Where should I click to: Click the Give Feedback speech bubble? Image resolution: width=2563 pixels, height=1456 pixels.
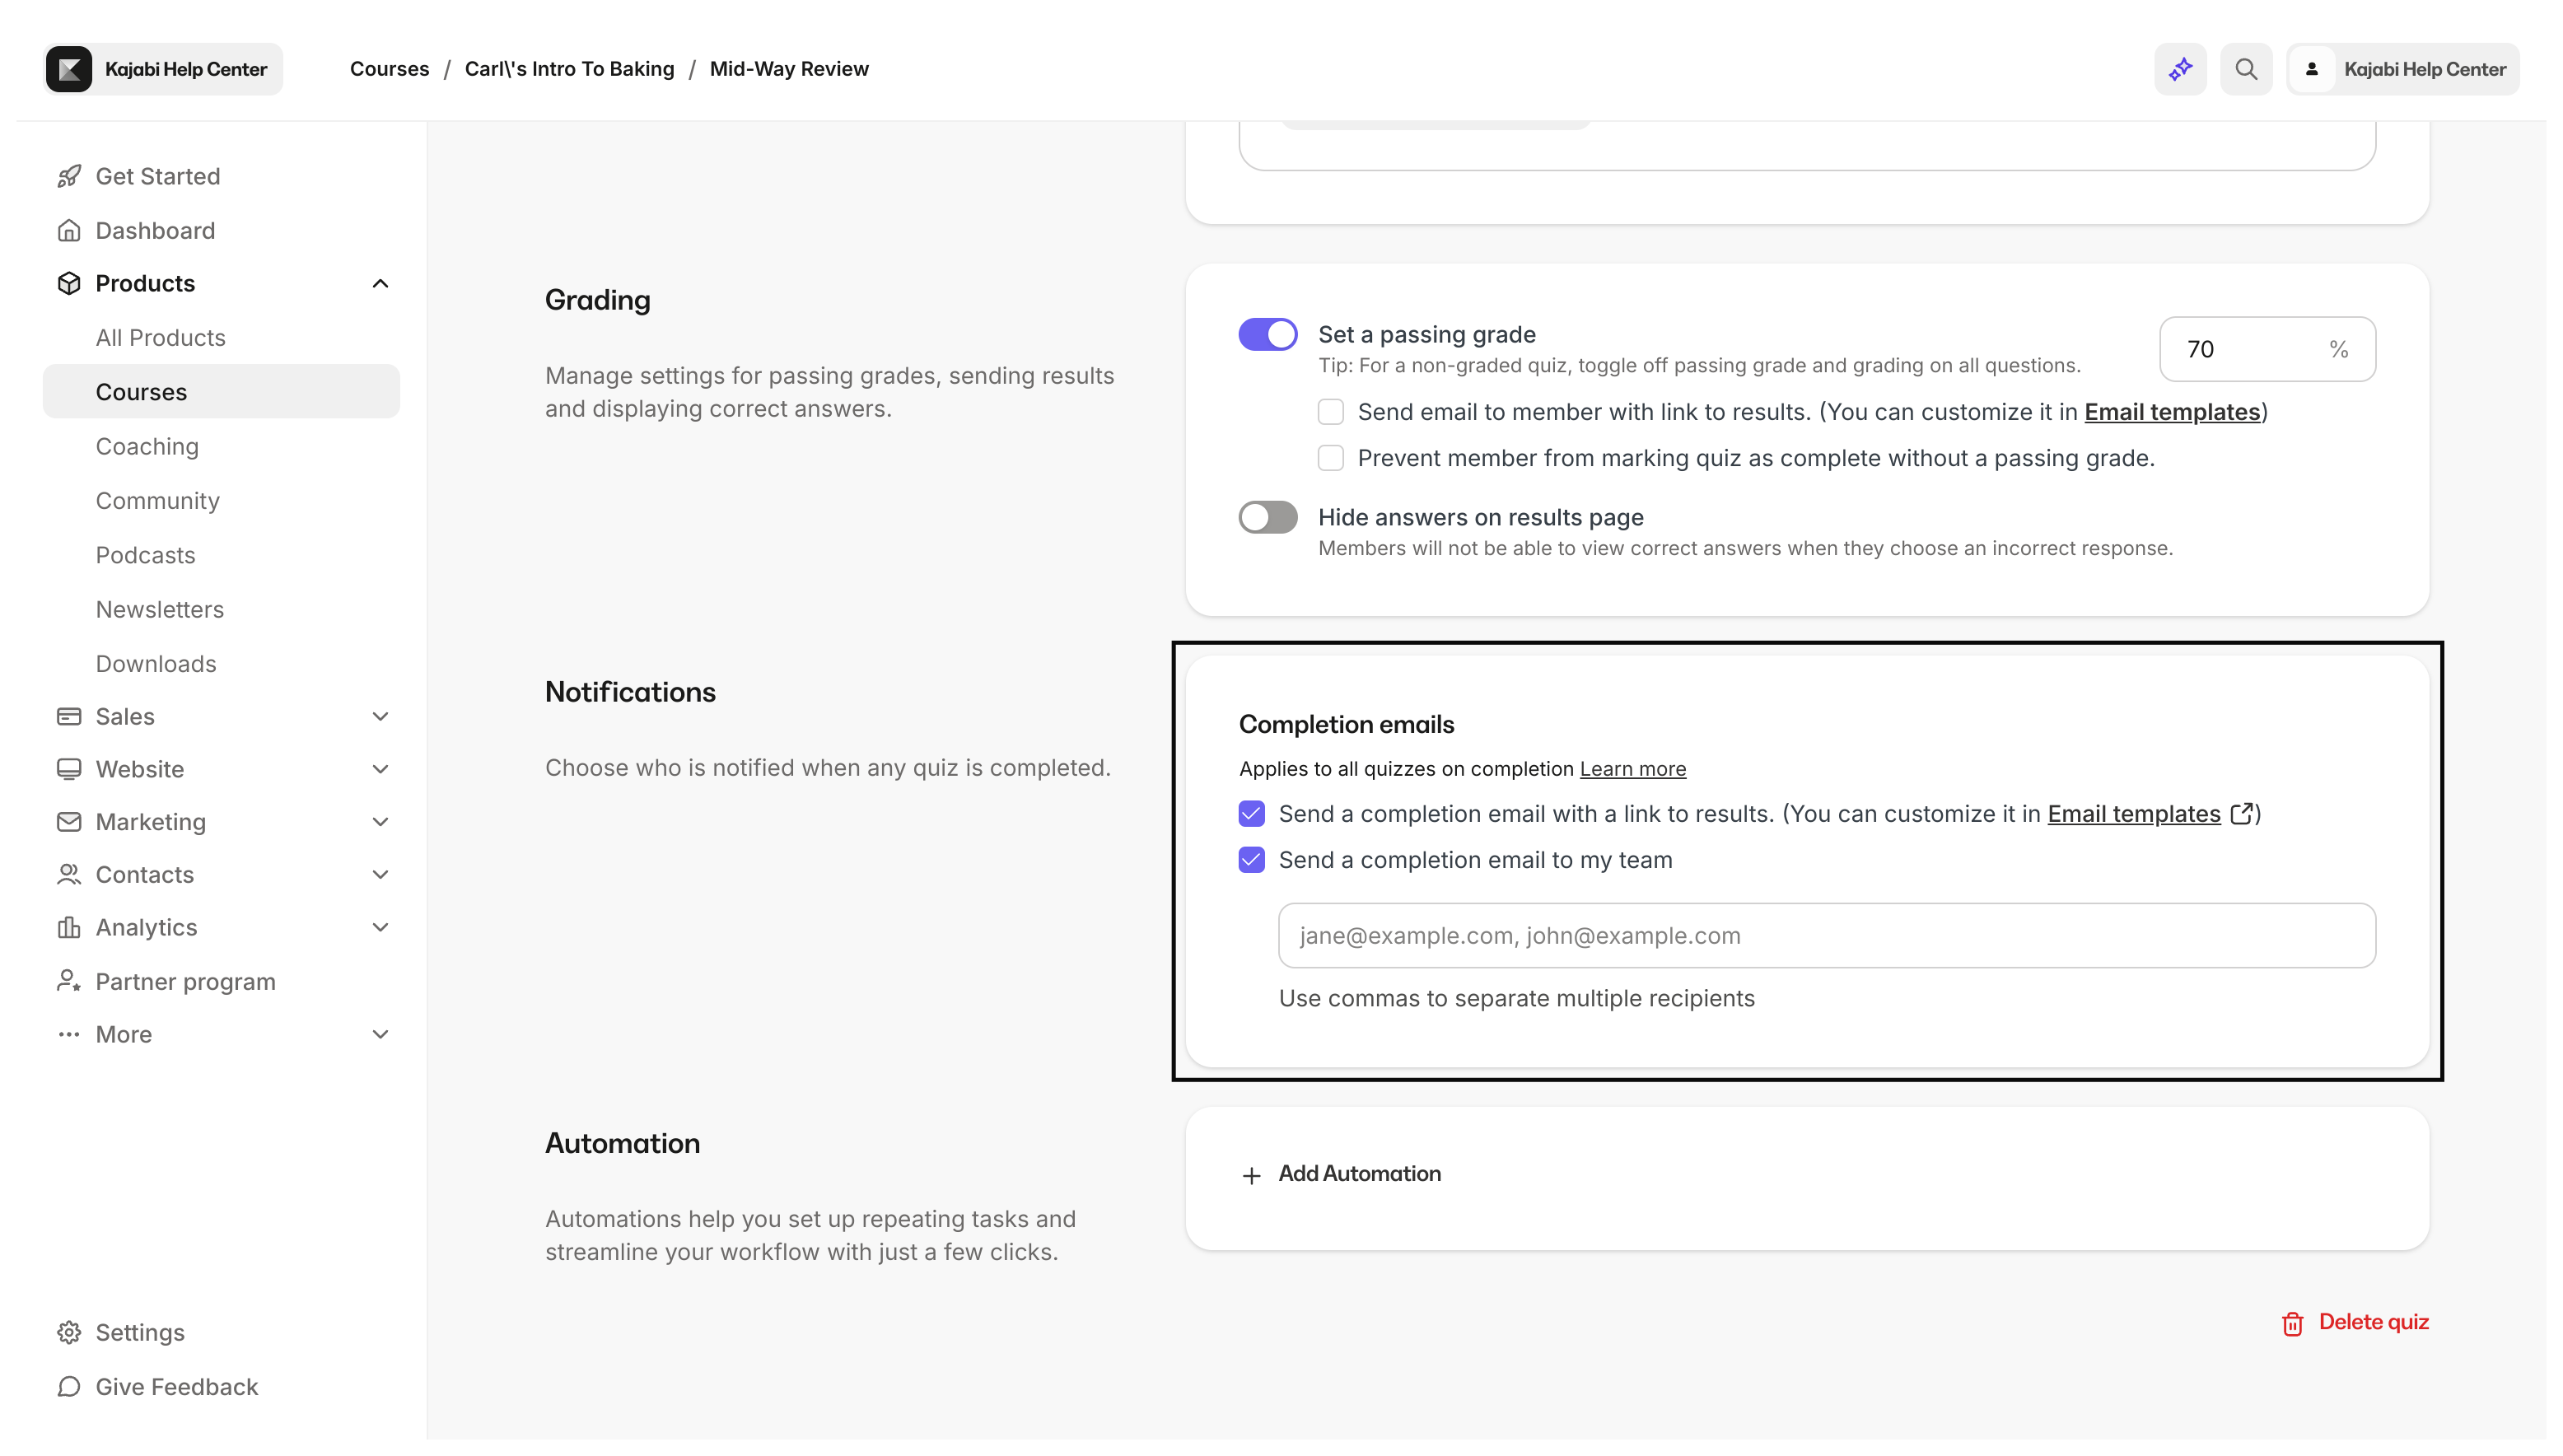pyautogui.click(x=68, y=1387)
